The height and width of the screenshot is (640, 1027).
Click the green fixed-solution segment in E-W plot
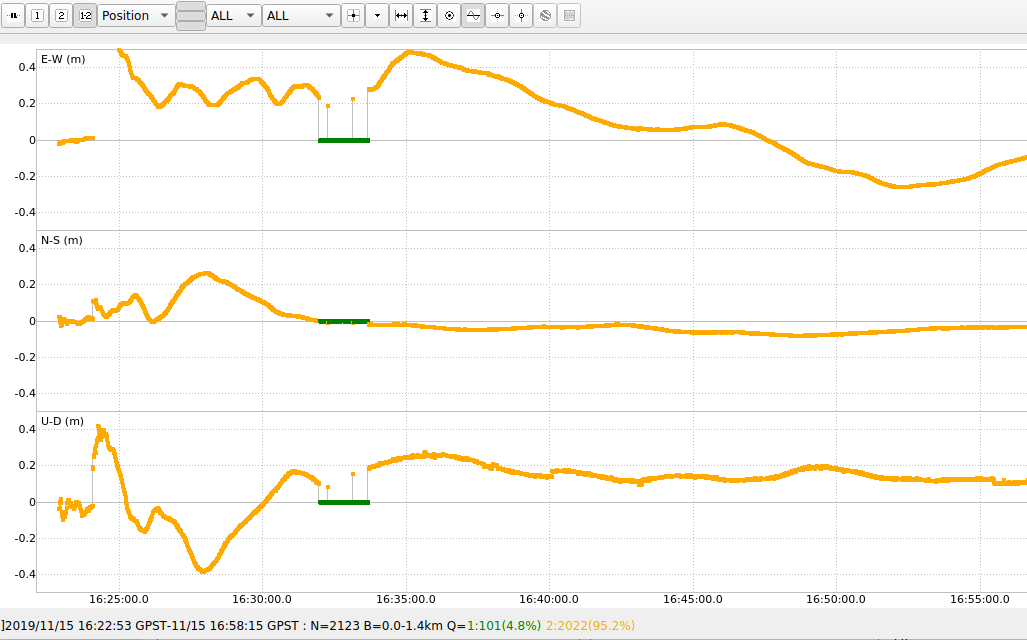click(344, 140)
